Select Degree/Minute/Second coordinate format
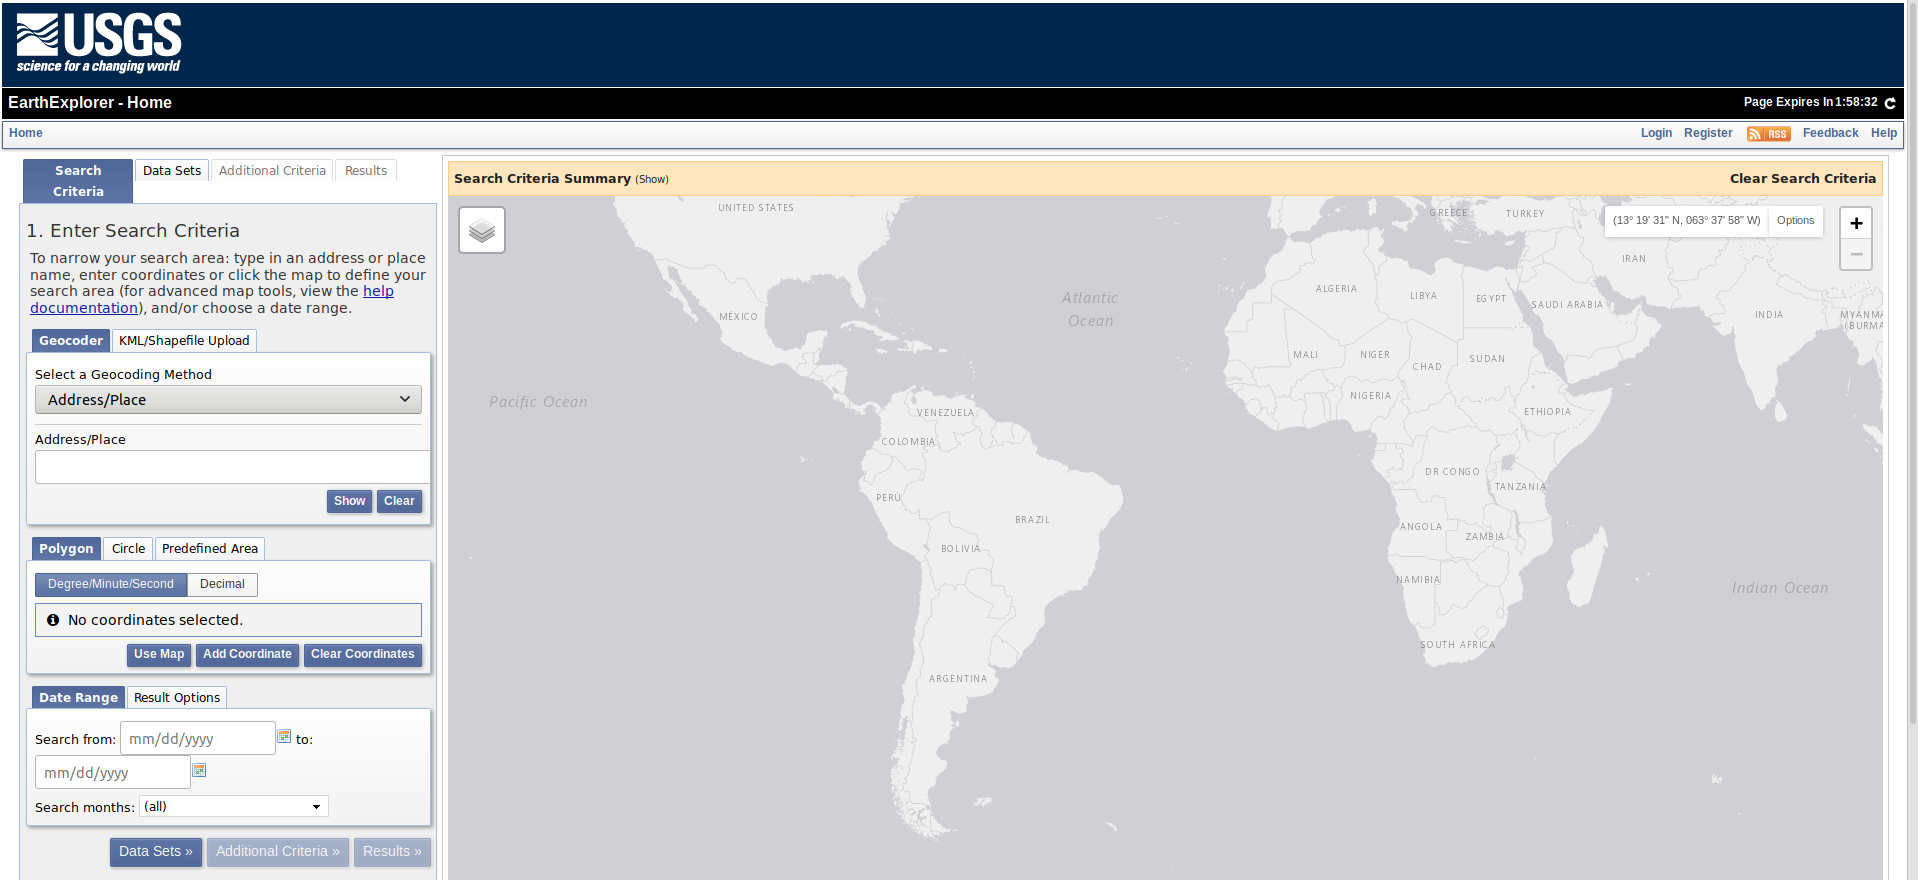 click(111, 584)
